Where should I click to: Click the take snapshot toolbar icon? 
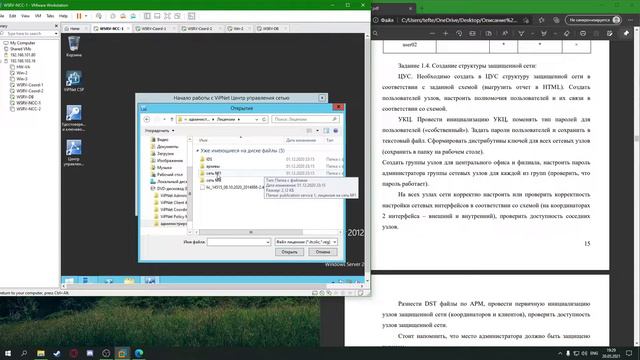click(113, 16)
